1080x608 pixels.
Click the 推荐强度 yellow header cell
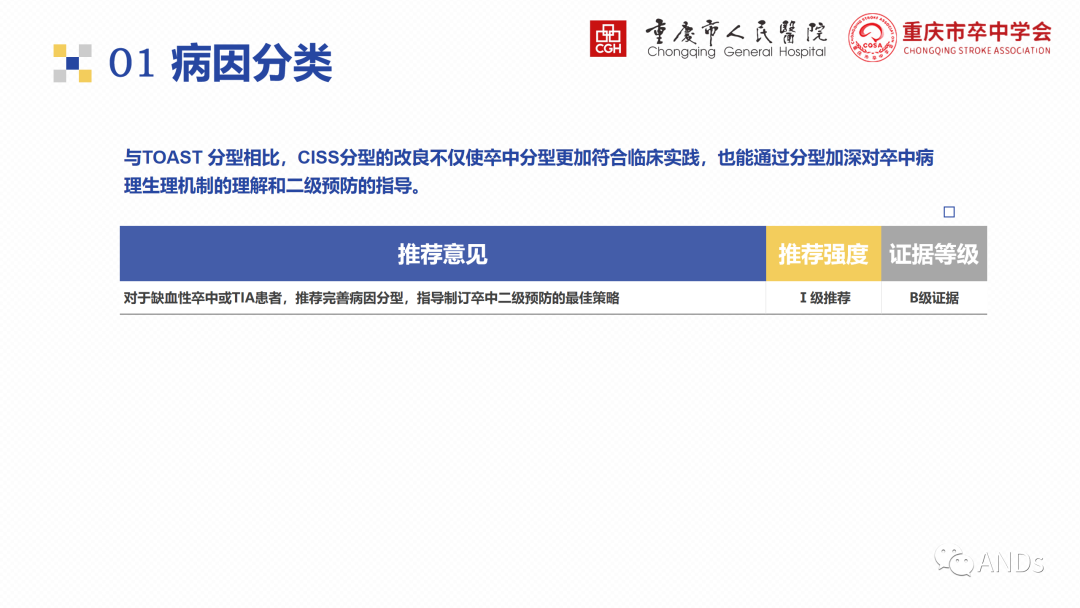[823, 253]
